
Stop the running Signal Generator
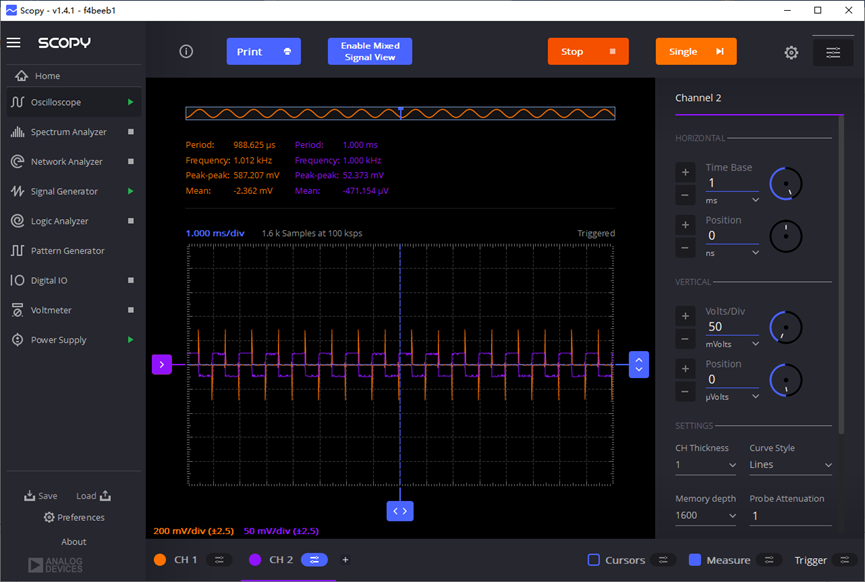click(131, 191)
